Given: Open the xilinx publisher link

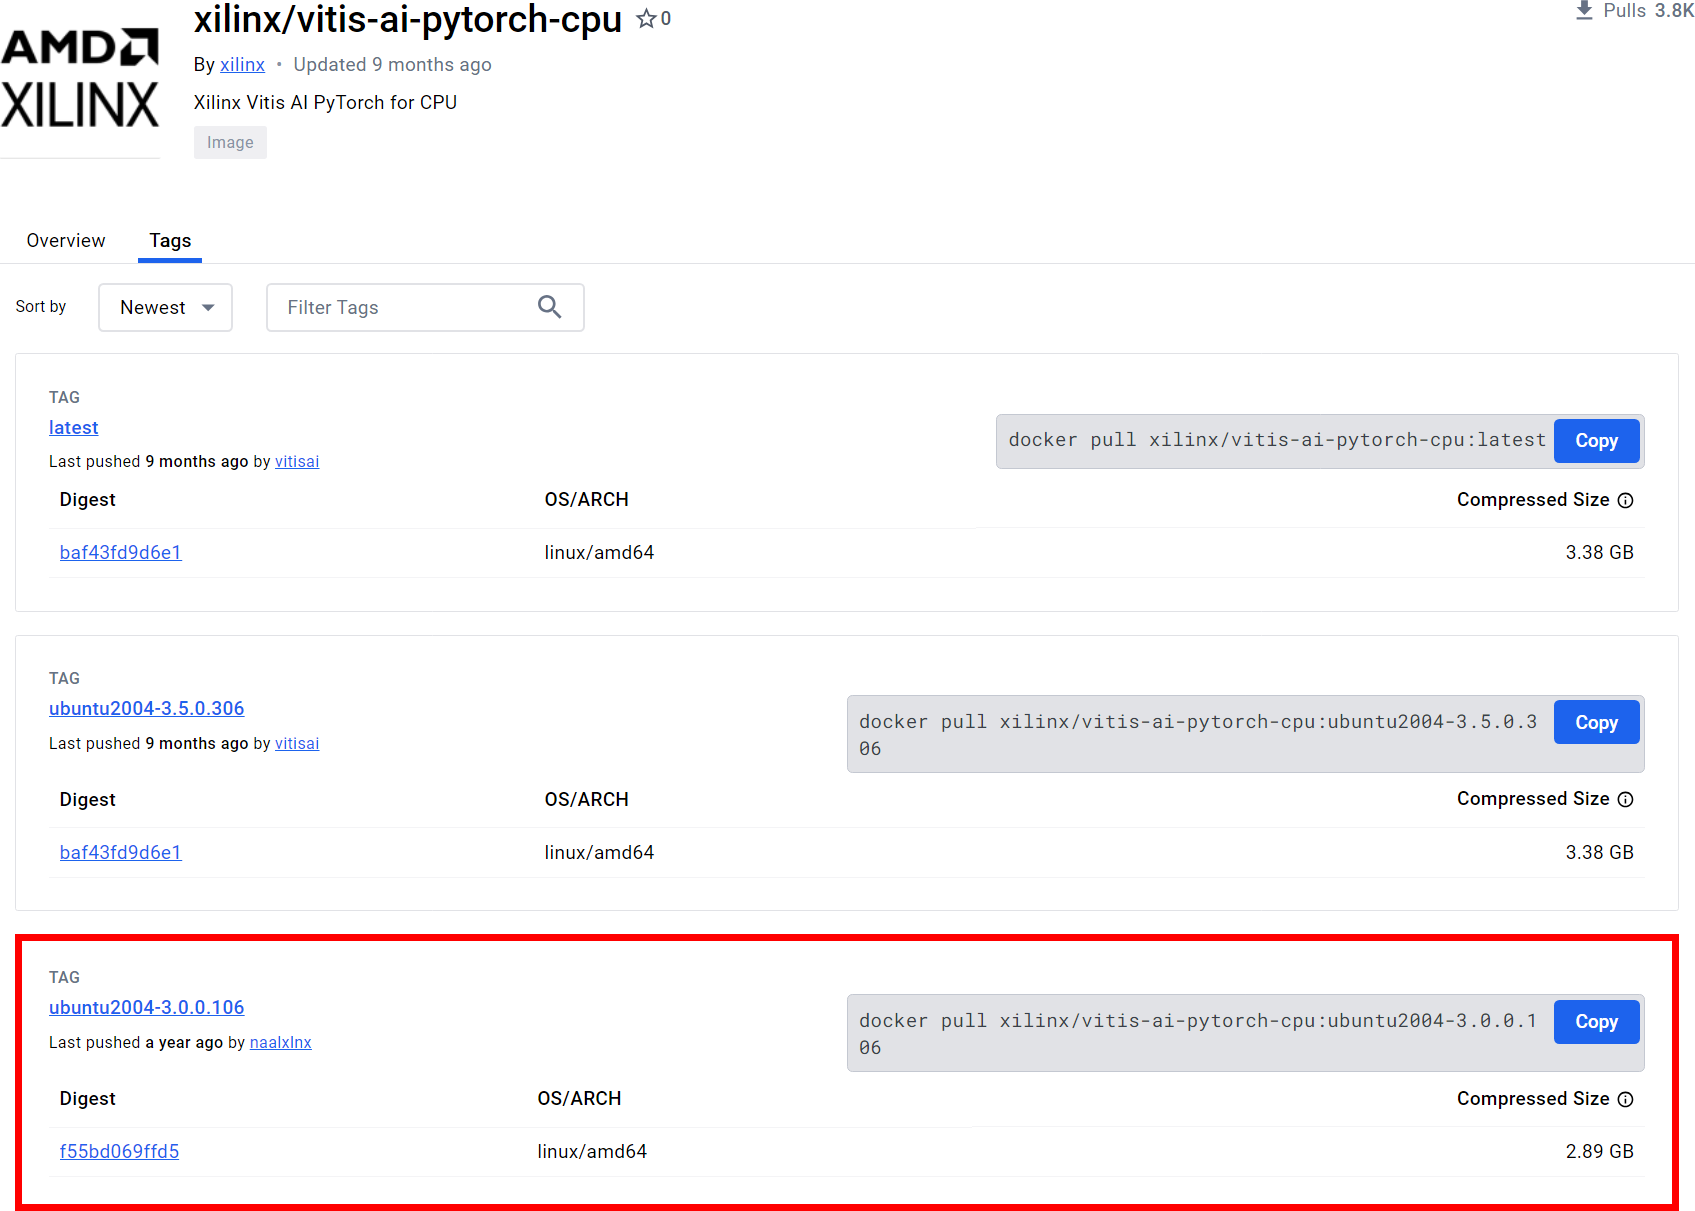Looking at the screenshot, I should [242, 64].
